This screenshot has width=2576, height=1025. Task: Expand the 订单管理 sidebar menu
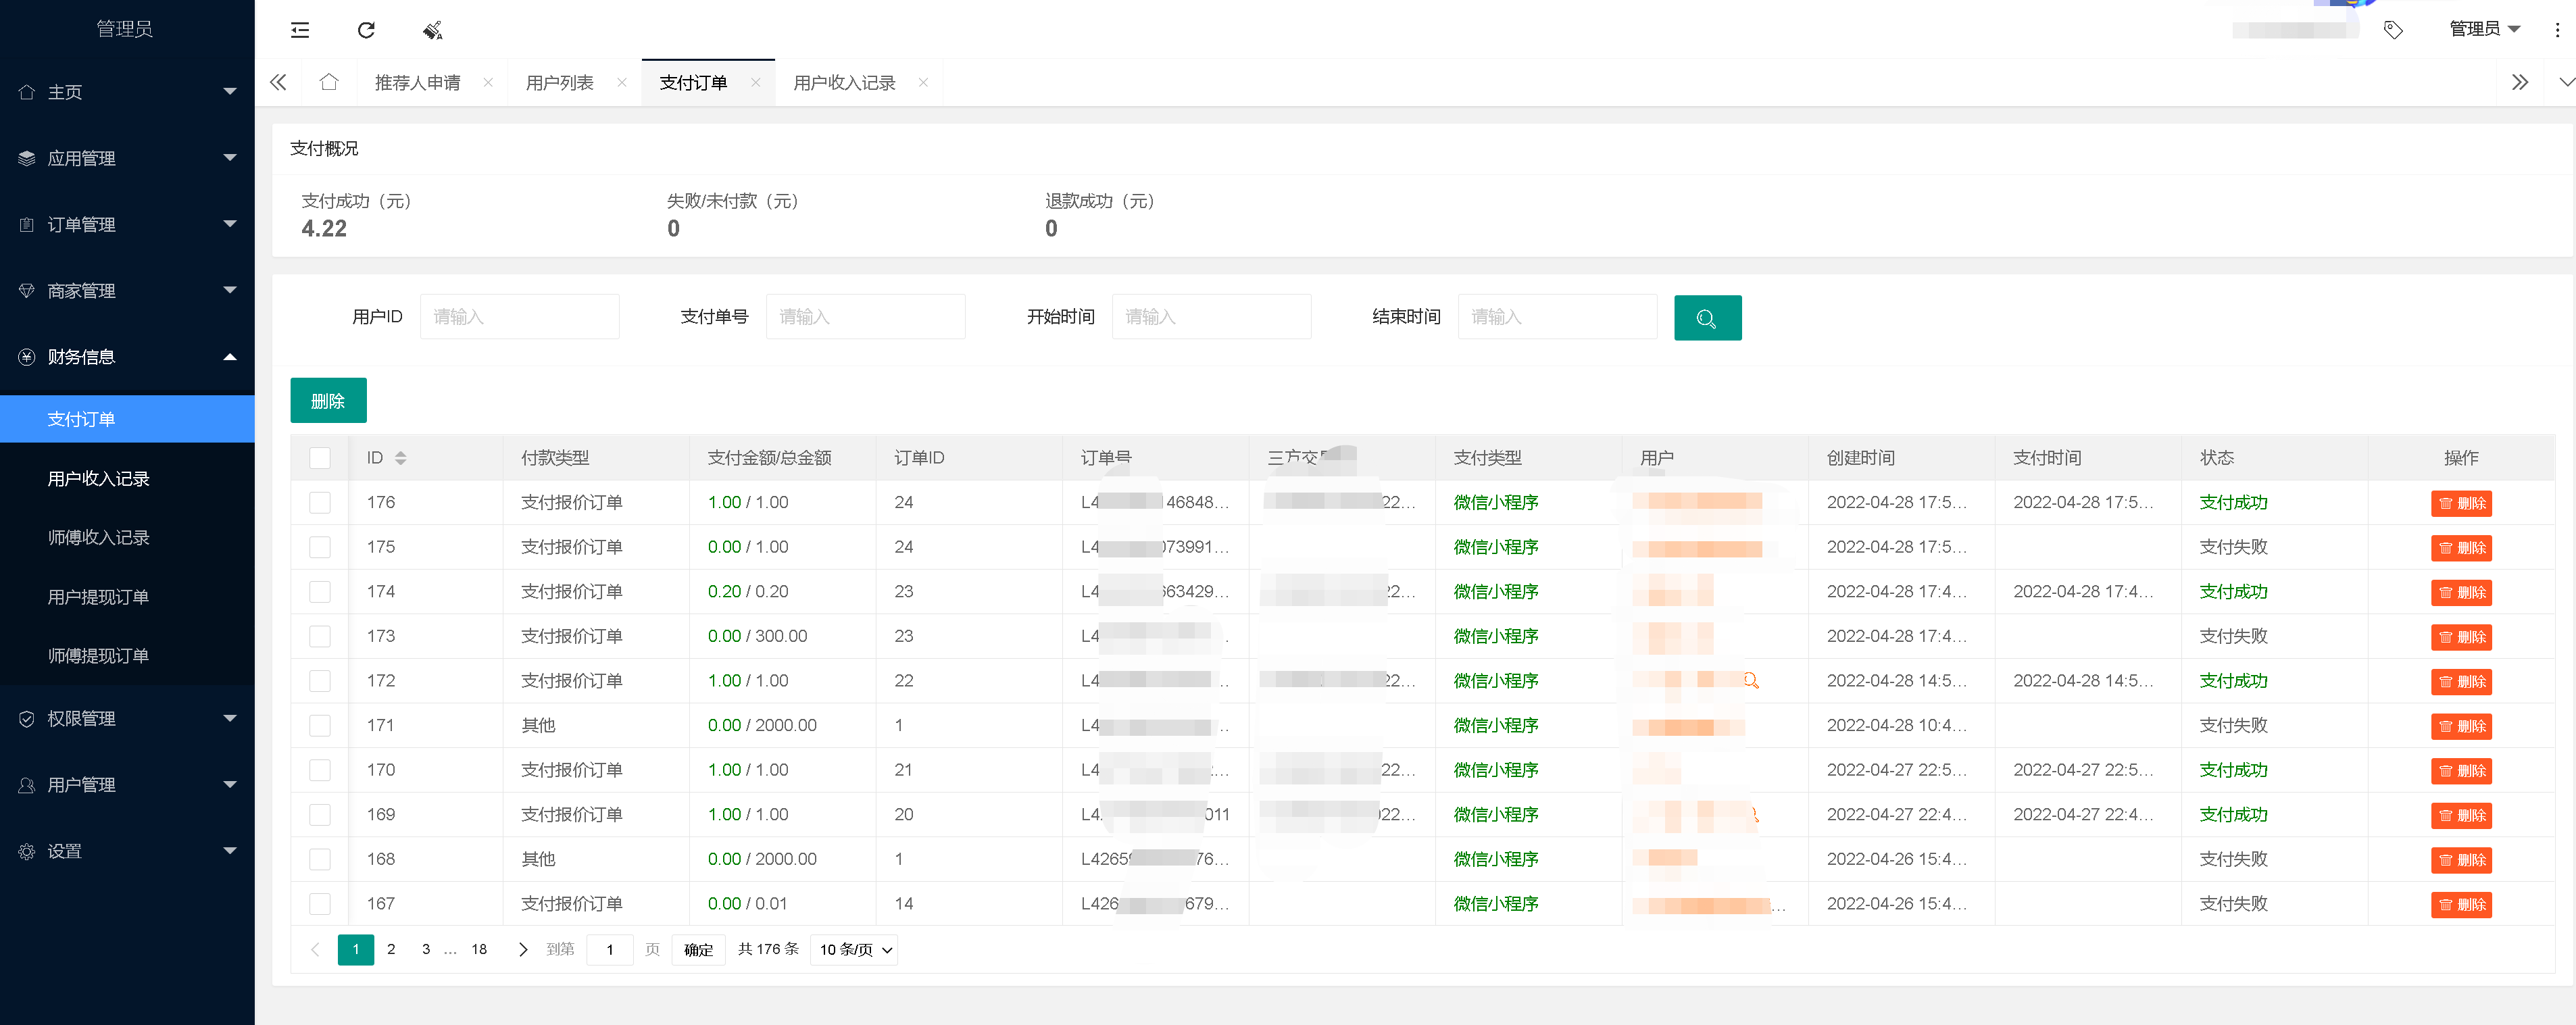click(127, 224)
